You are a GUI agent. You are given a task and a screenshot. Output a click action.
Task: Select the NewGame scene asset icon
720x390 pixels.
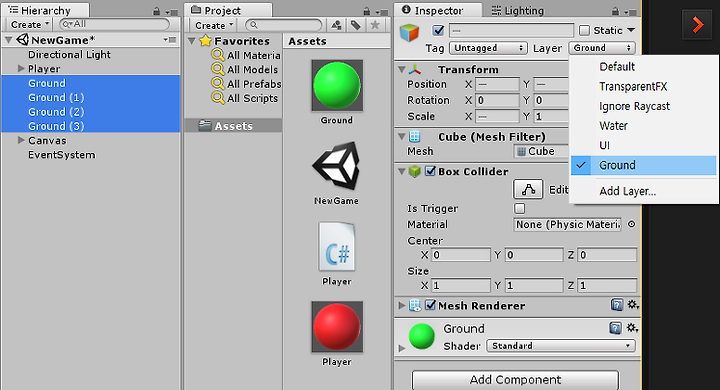[x=337, y=166]
